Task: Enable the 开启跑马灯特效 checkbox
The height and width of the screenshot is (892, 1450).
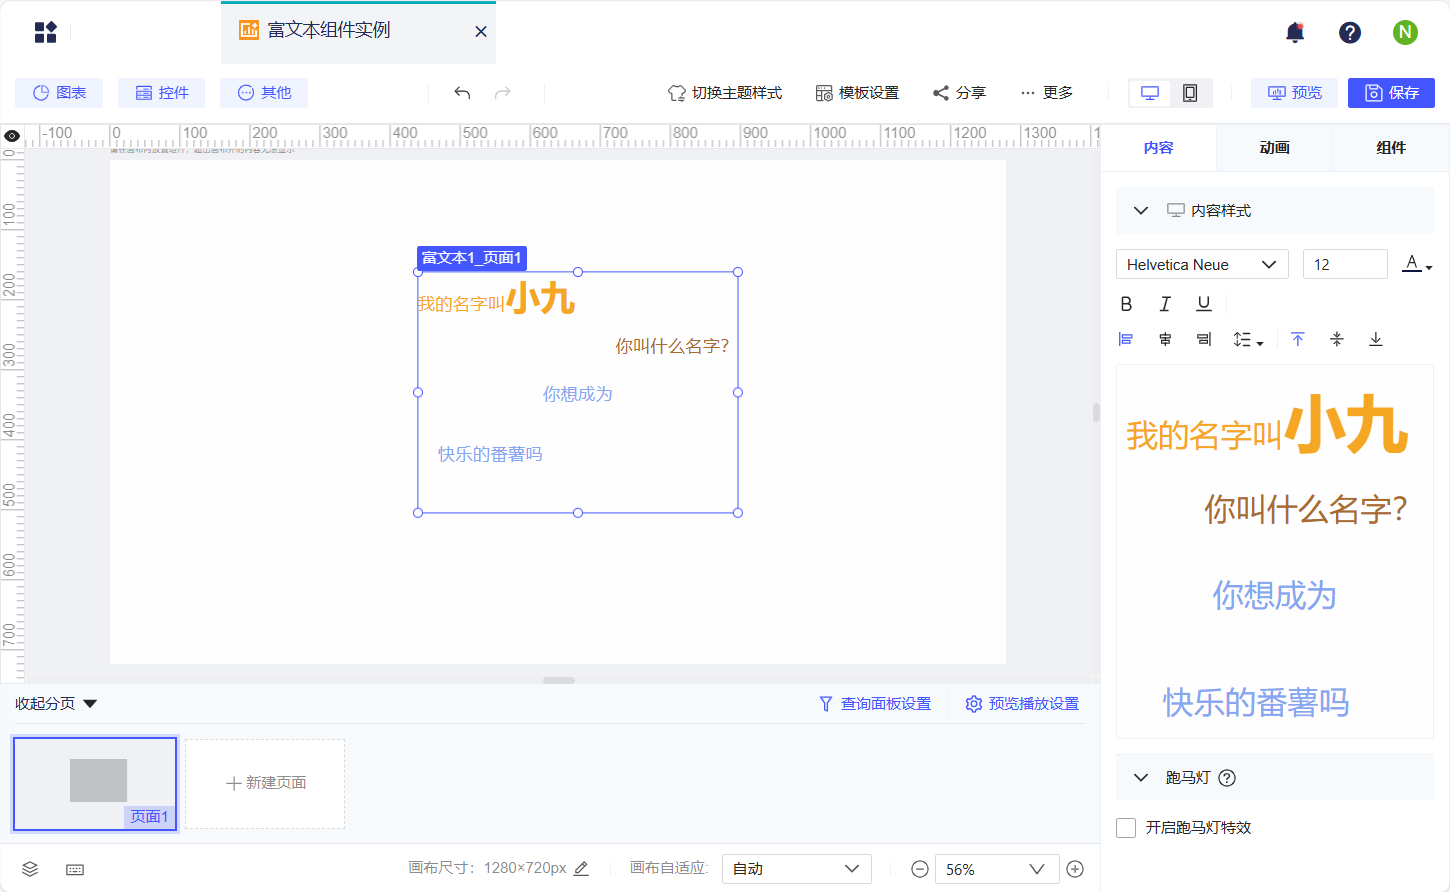Action: (1126, 828)
